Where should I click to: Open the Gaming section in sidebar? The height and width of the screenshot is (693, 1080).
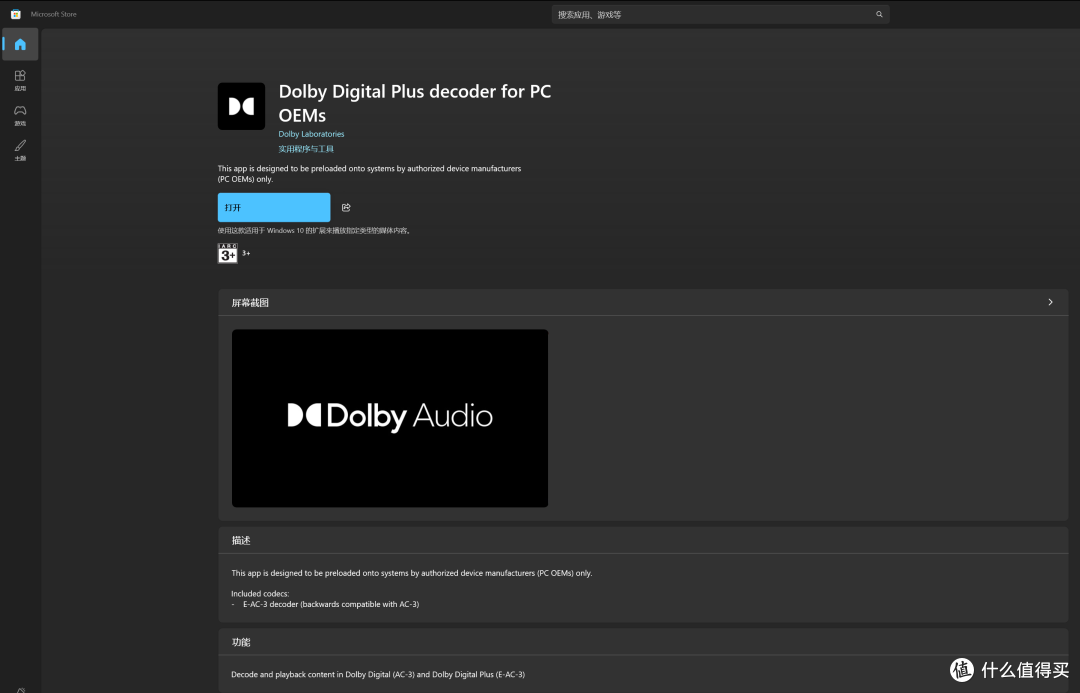[x=20, y=115]
